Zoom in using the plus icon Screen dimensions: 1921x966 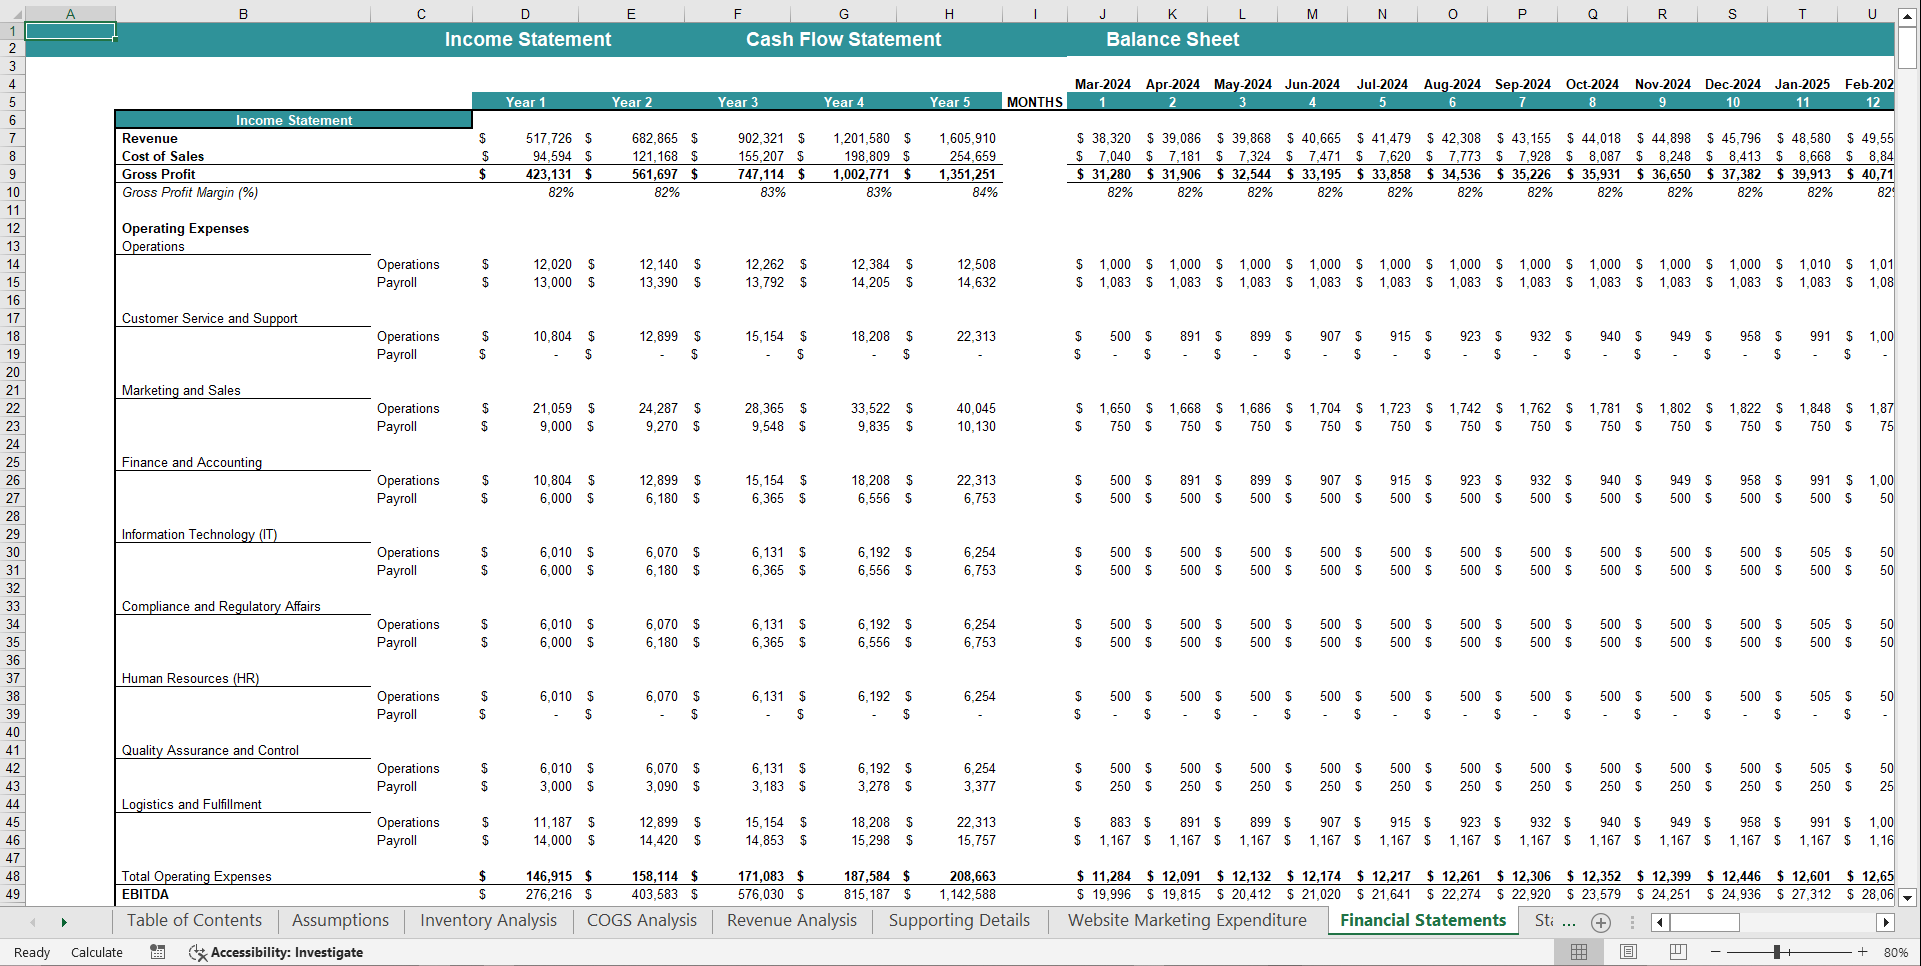1862,952
